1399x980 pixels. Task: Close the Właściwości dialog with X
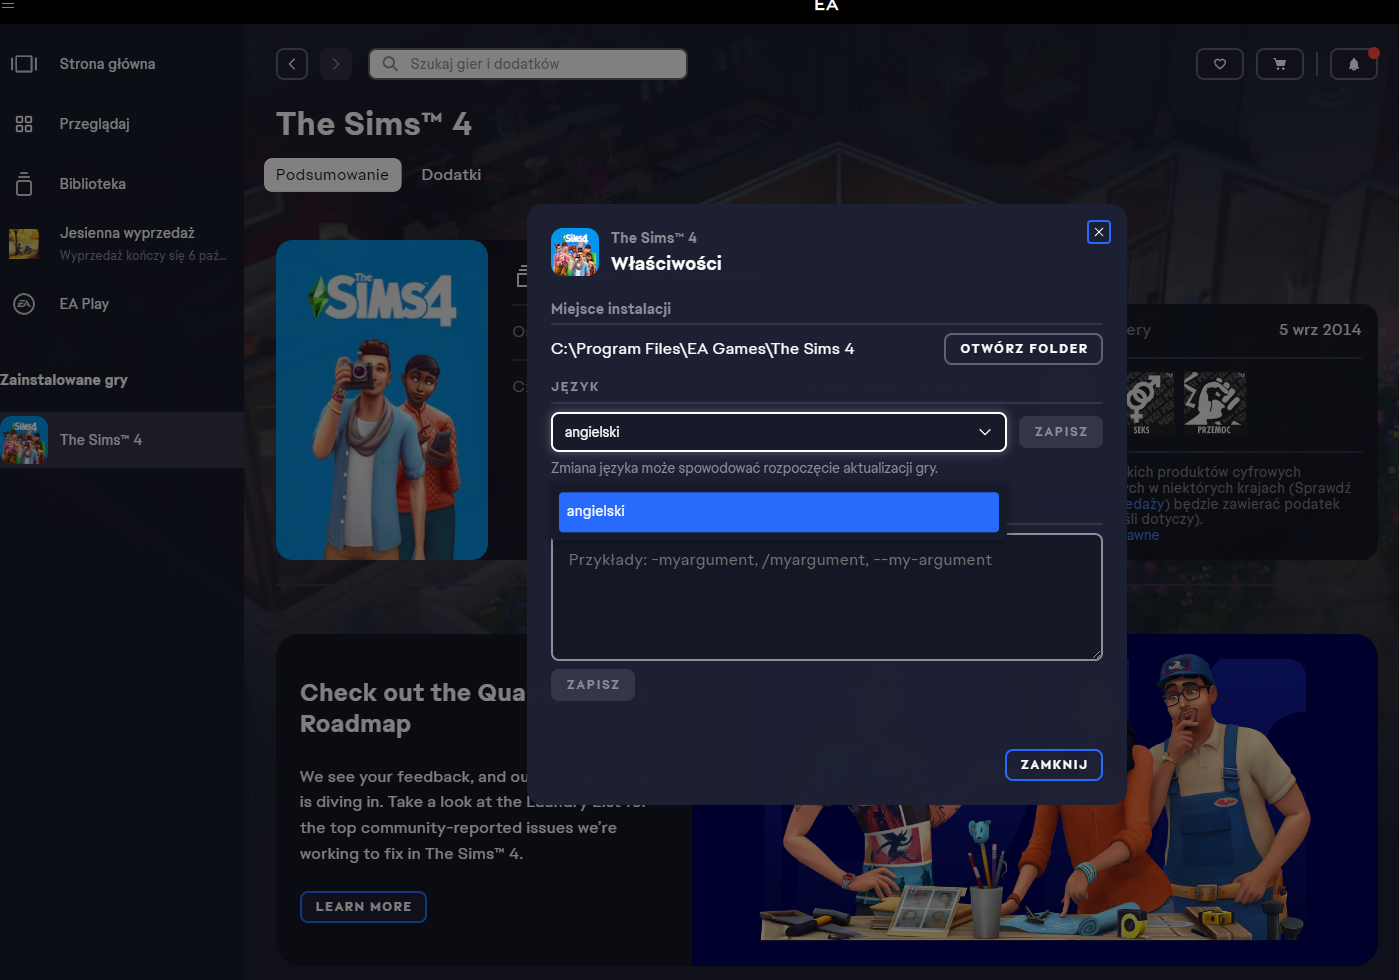click(x=1098, y=232)
